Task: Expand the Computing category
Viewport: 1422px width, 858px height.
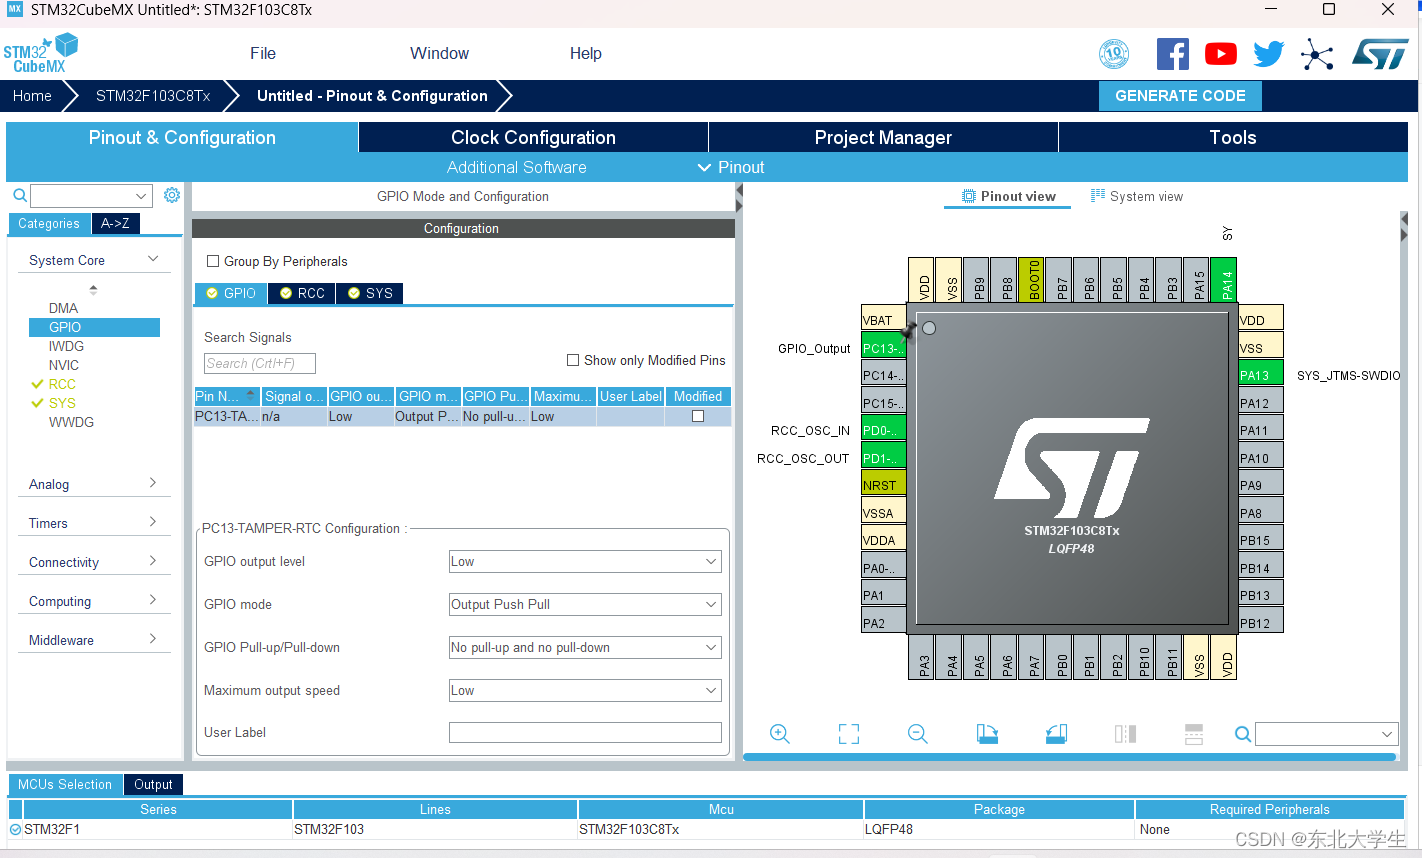Action: point(153,600)
